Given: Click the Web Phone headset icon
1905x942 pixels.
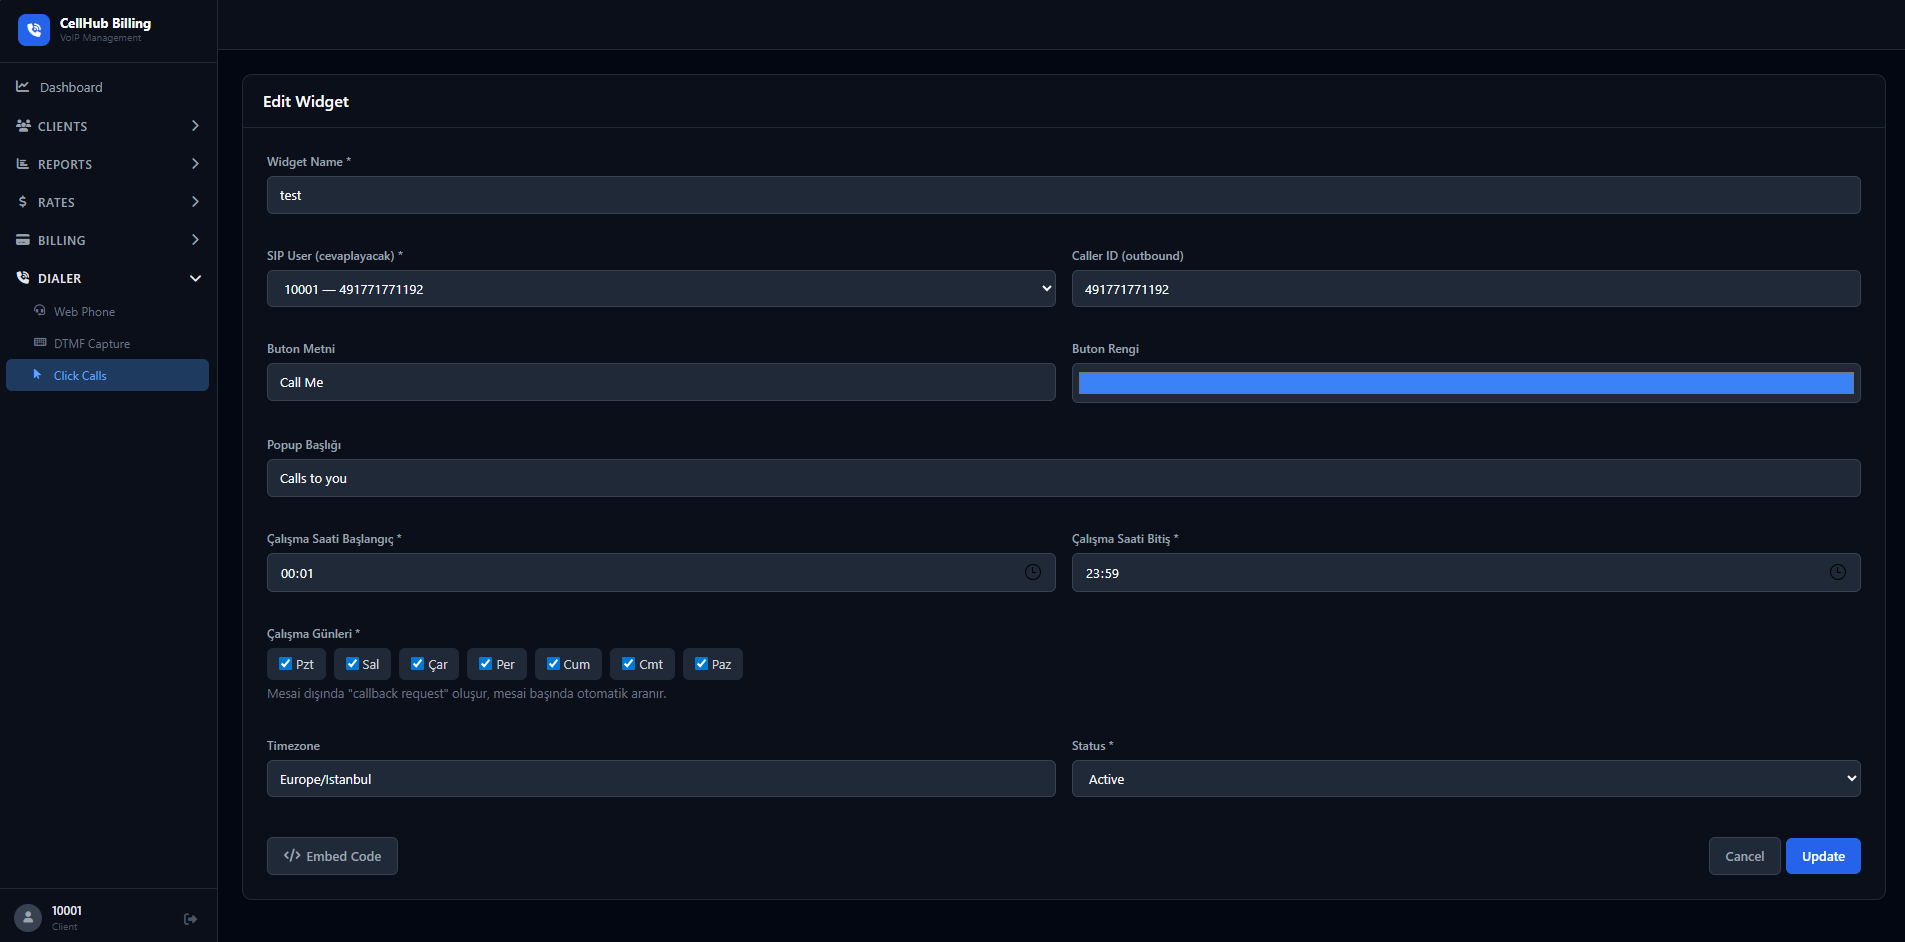Looking at the screenshot, I should tap(40, 311).
